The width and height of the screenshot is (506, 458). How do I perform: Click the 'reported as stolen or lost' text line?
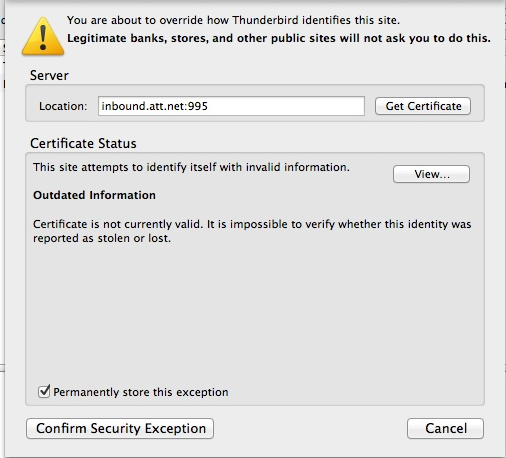[x=102, y=238]
